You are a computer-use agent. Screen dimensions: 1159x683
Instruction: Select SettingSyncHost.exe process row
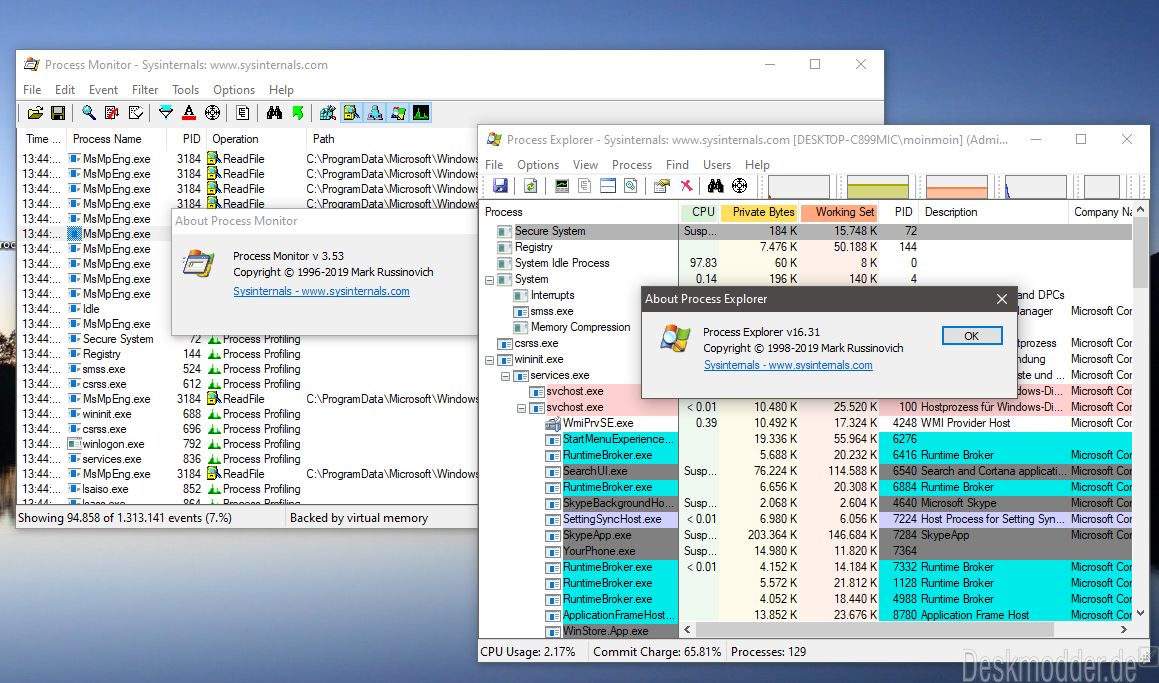(806, 520)
